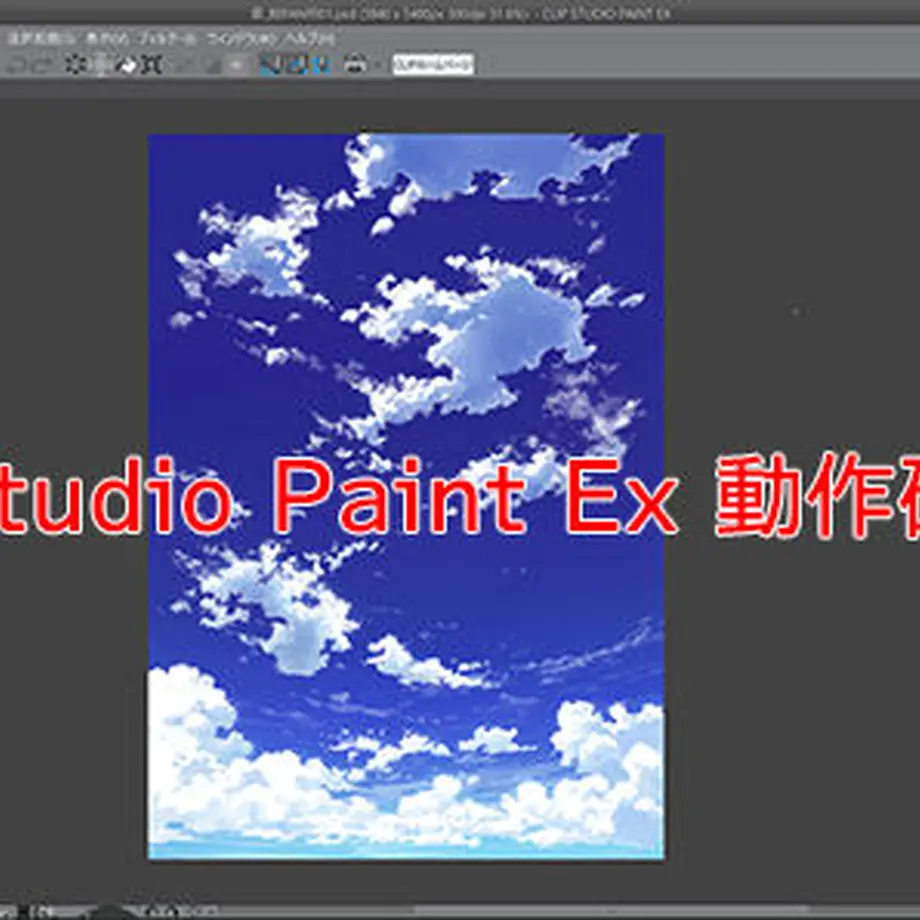Click the Scale/Rotate transform icon
The width and height of the screenshot is (920, 920).
151,65
